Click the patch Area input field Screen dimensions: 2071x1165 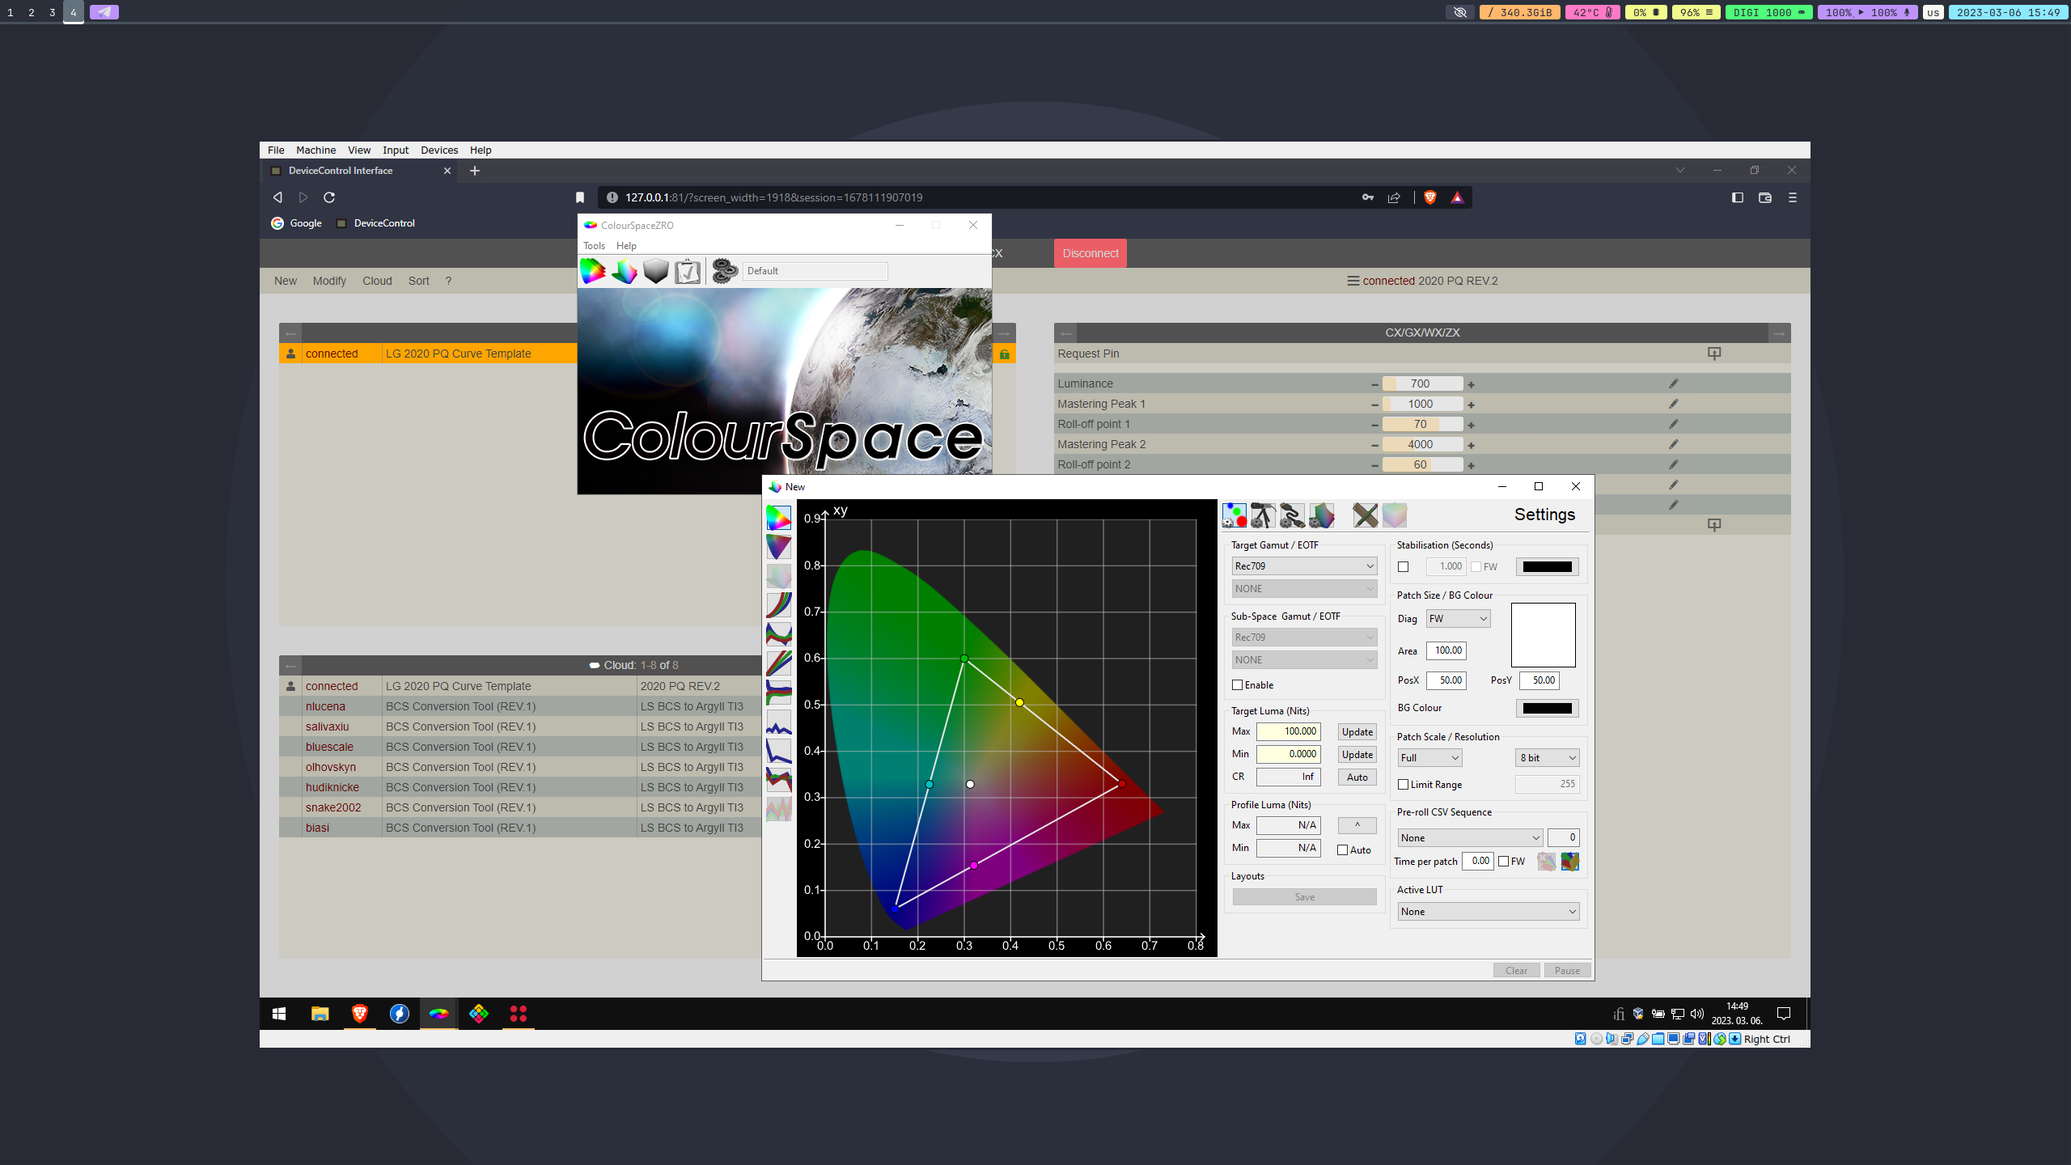(x=1446, y=651)
